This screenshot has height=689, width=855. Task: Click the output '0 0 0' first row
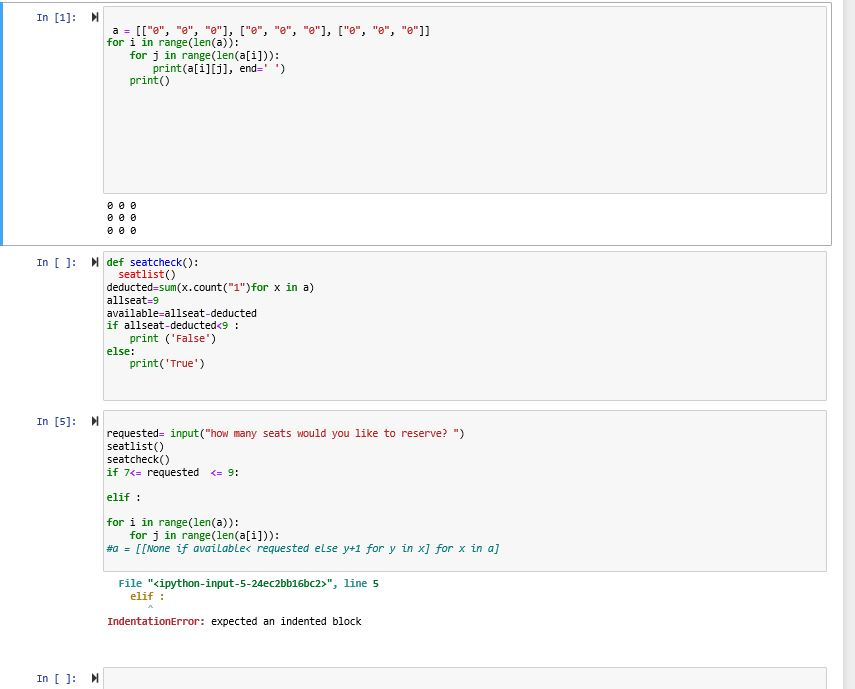(x=122, y=206)
